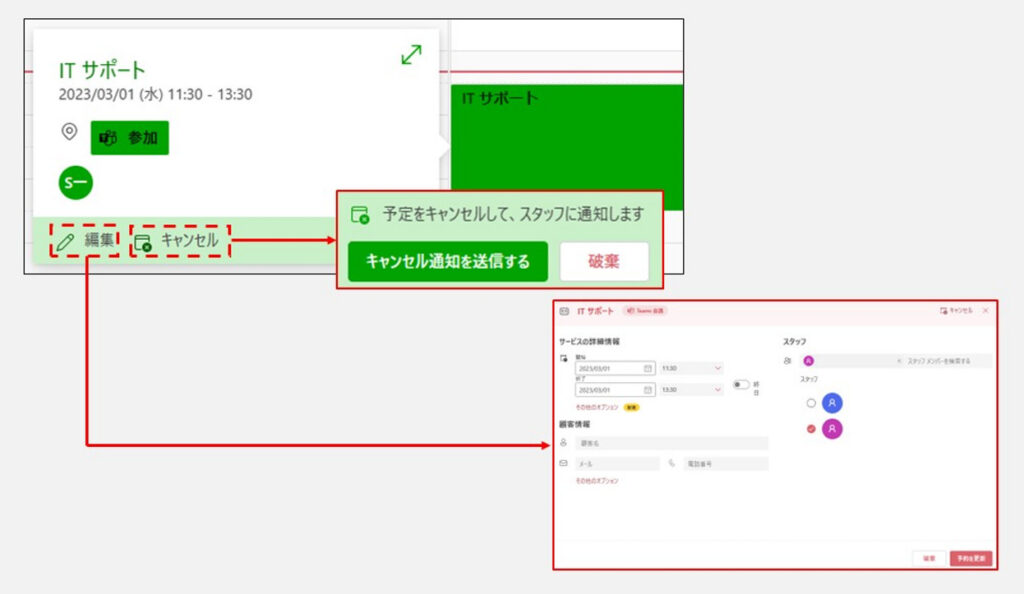The width and height of the screenshot is (1024, 594).
Task: Join the Teams meeting via the 参加 button
Action: 129,138
